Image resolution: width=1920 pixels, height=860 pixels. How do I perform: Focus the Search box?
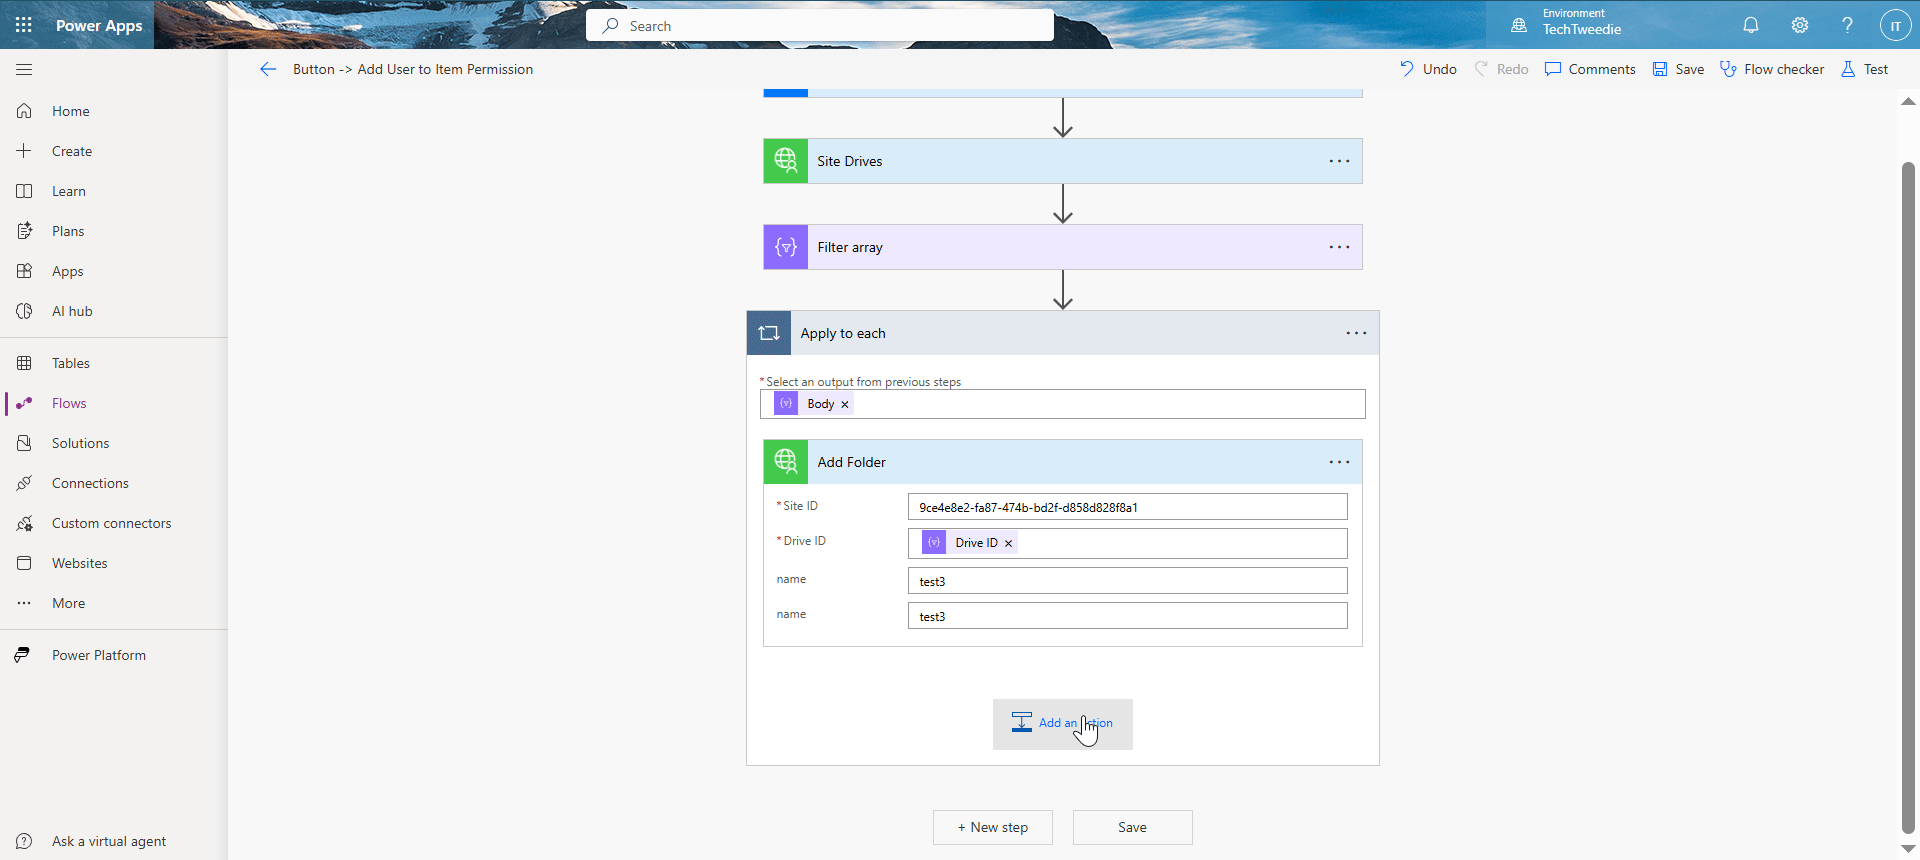pyautogui.click(x=820, y=26)
